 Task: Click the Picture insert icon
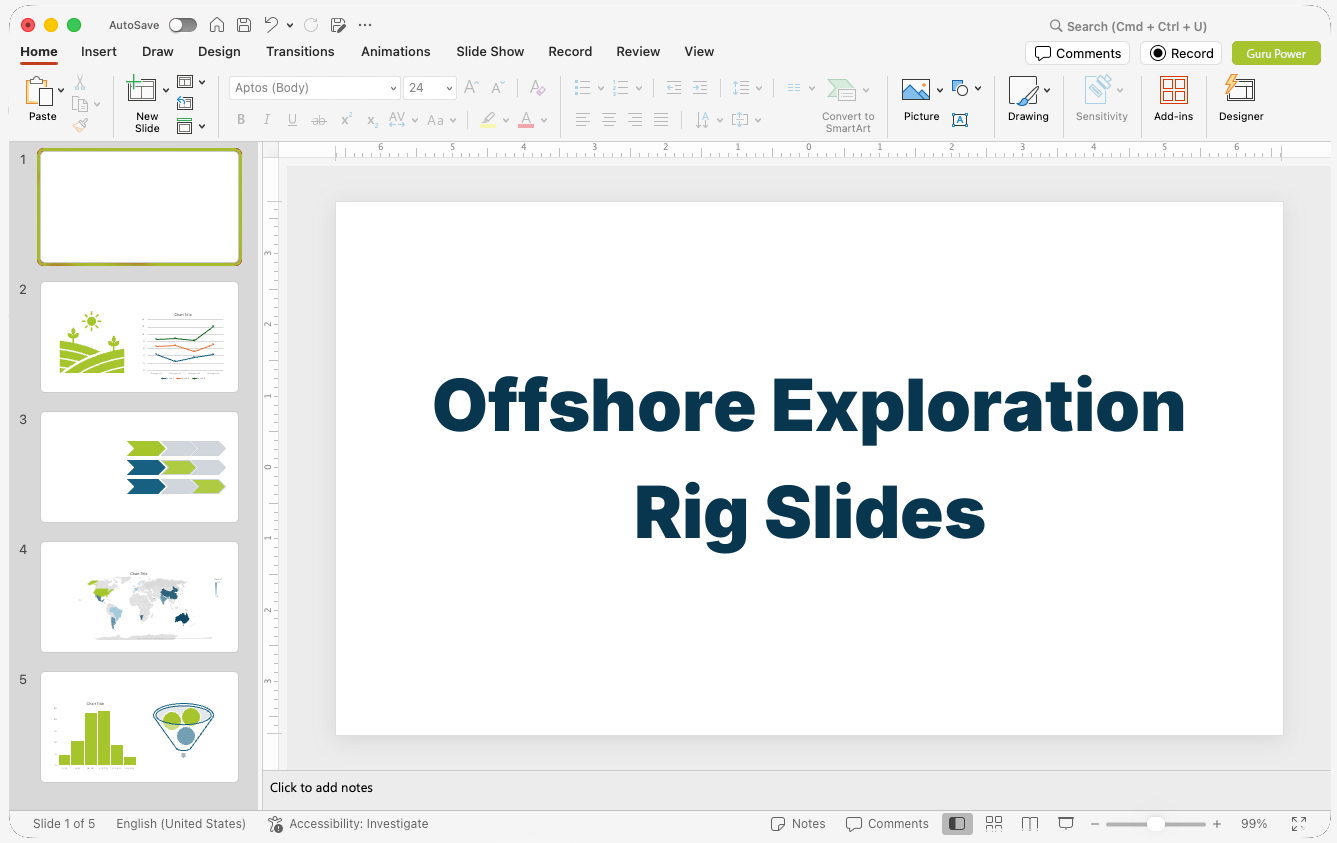tap(916, 90)
